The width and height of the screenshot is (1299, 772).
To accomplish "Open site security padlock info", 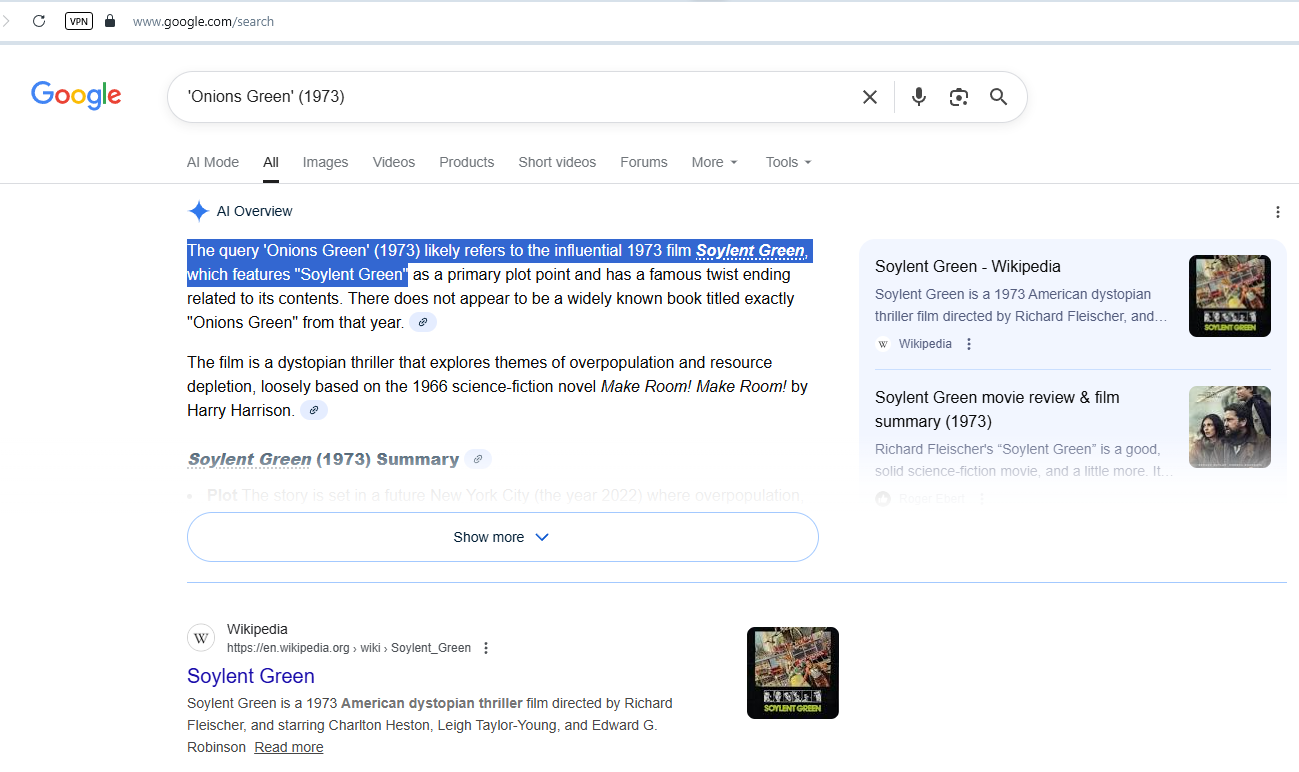I will click(110, 21).
